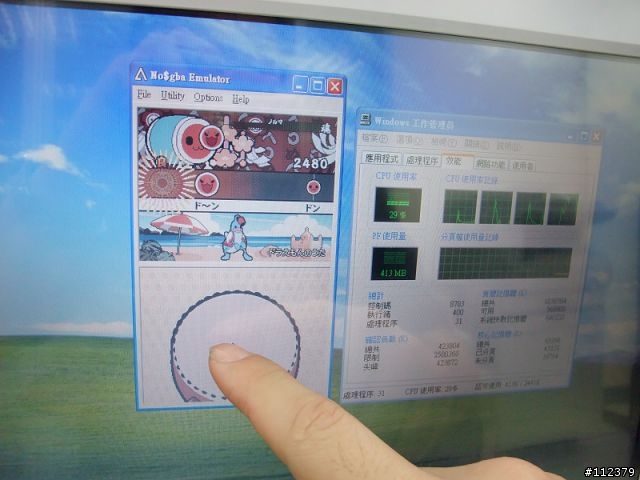Click the score 2480 in the game
The height and width of the screenshot is (480, 640).
[311, 163]
